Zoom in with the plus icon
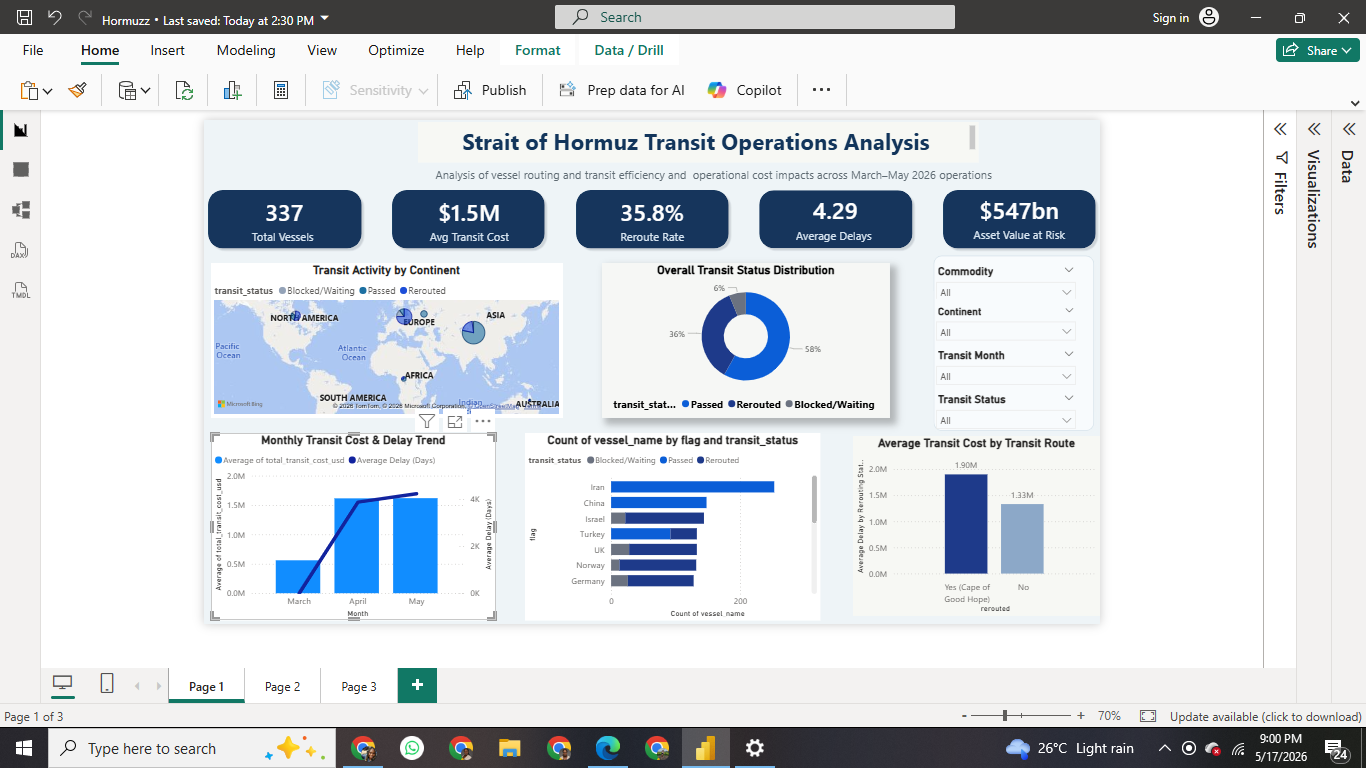 [x=1080, y=716]
